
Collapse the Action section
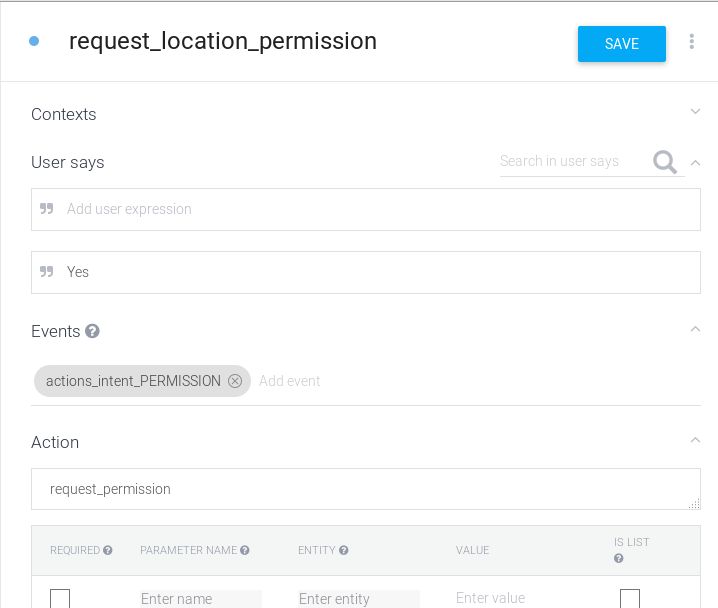(x=695, y=440)
